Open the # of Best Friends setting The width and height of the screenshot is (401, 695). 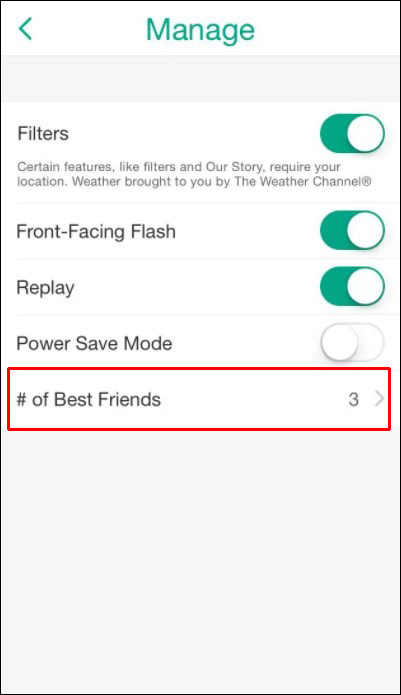pyautogui.click(x=199, y=399)
